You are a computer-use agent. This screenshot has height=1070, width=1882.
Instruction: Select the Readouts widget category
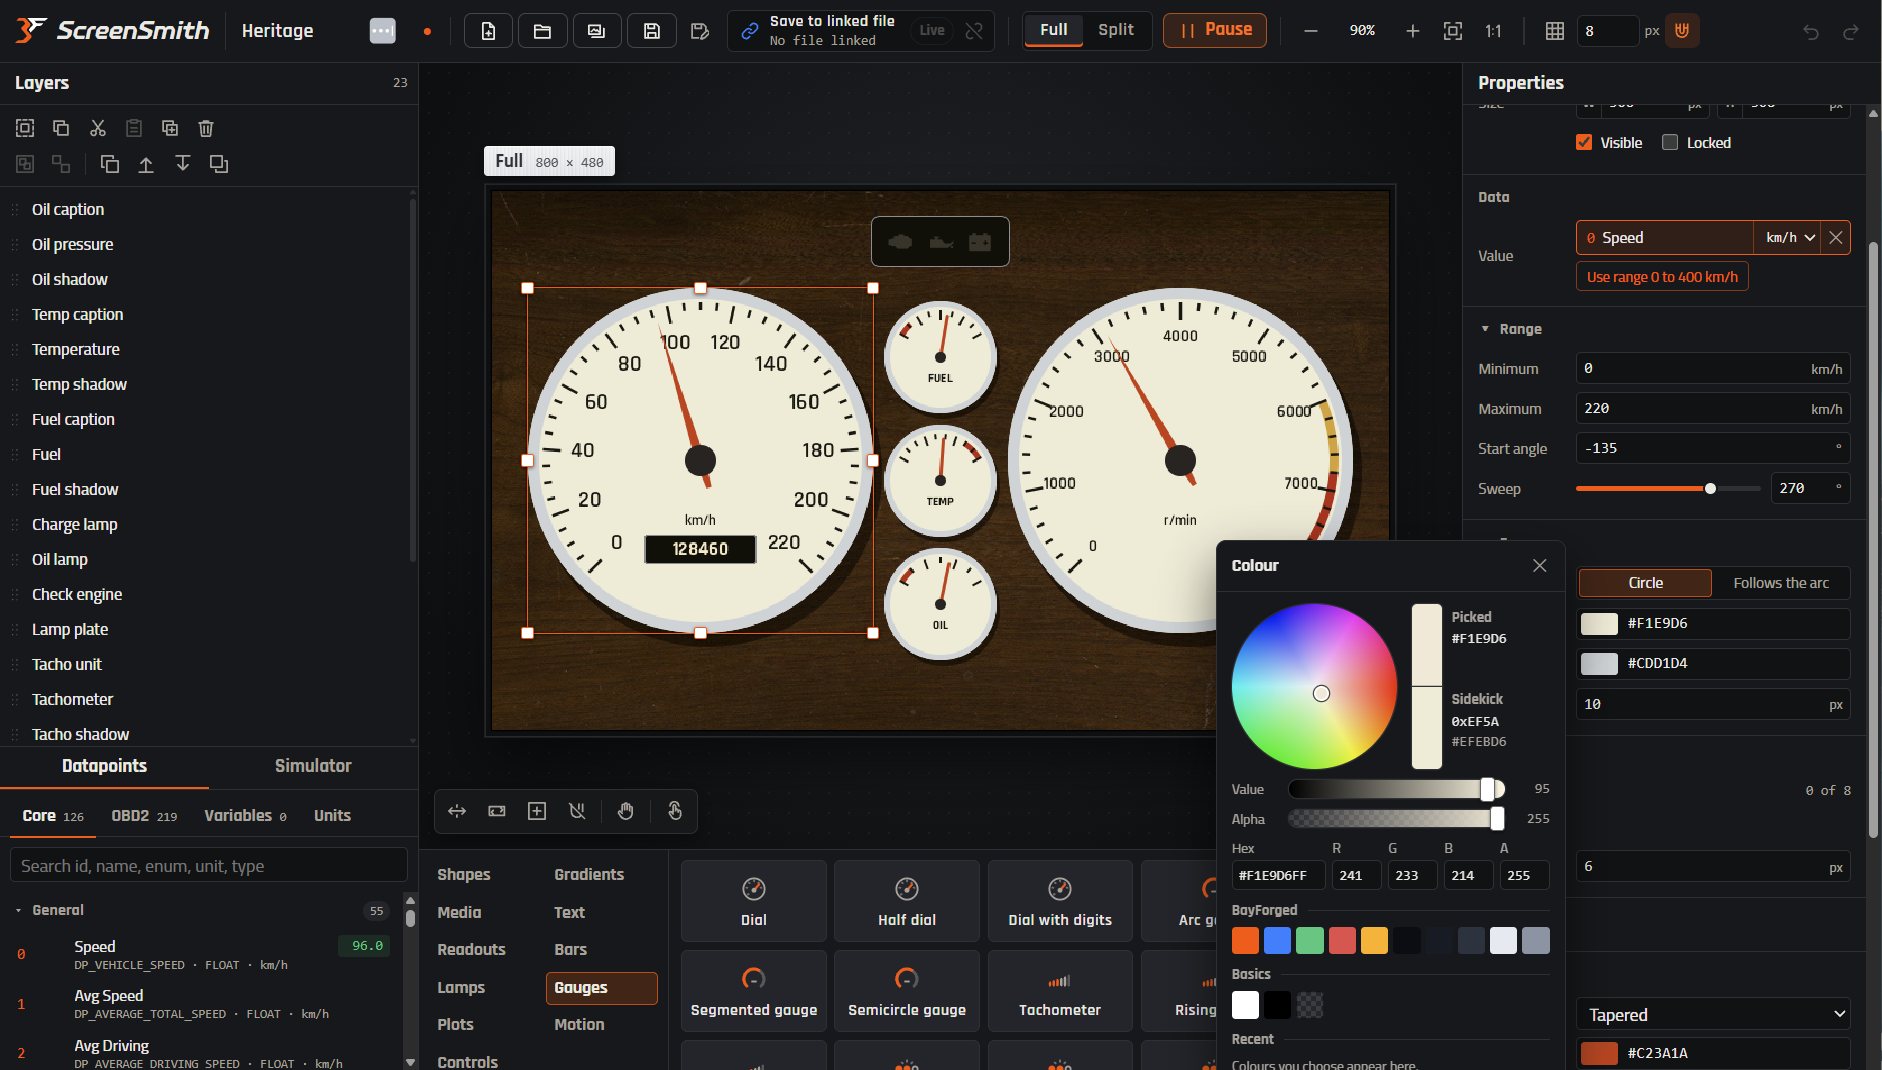471,950
